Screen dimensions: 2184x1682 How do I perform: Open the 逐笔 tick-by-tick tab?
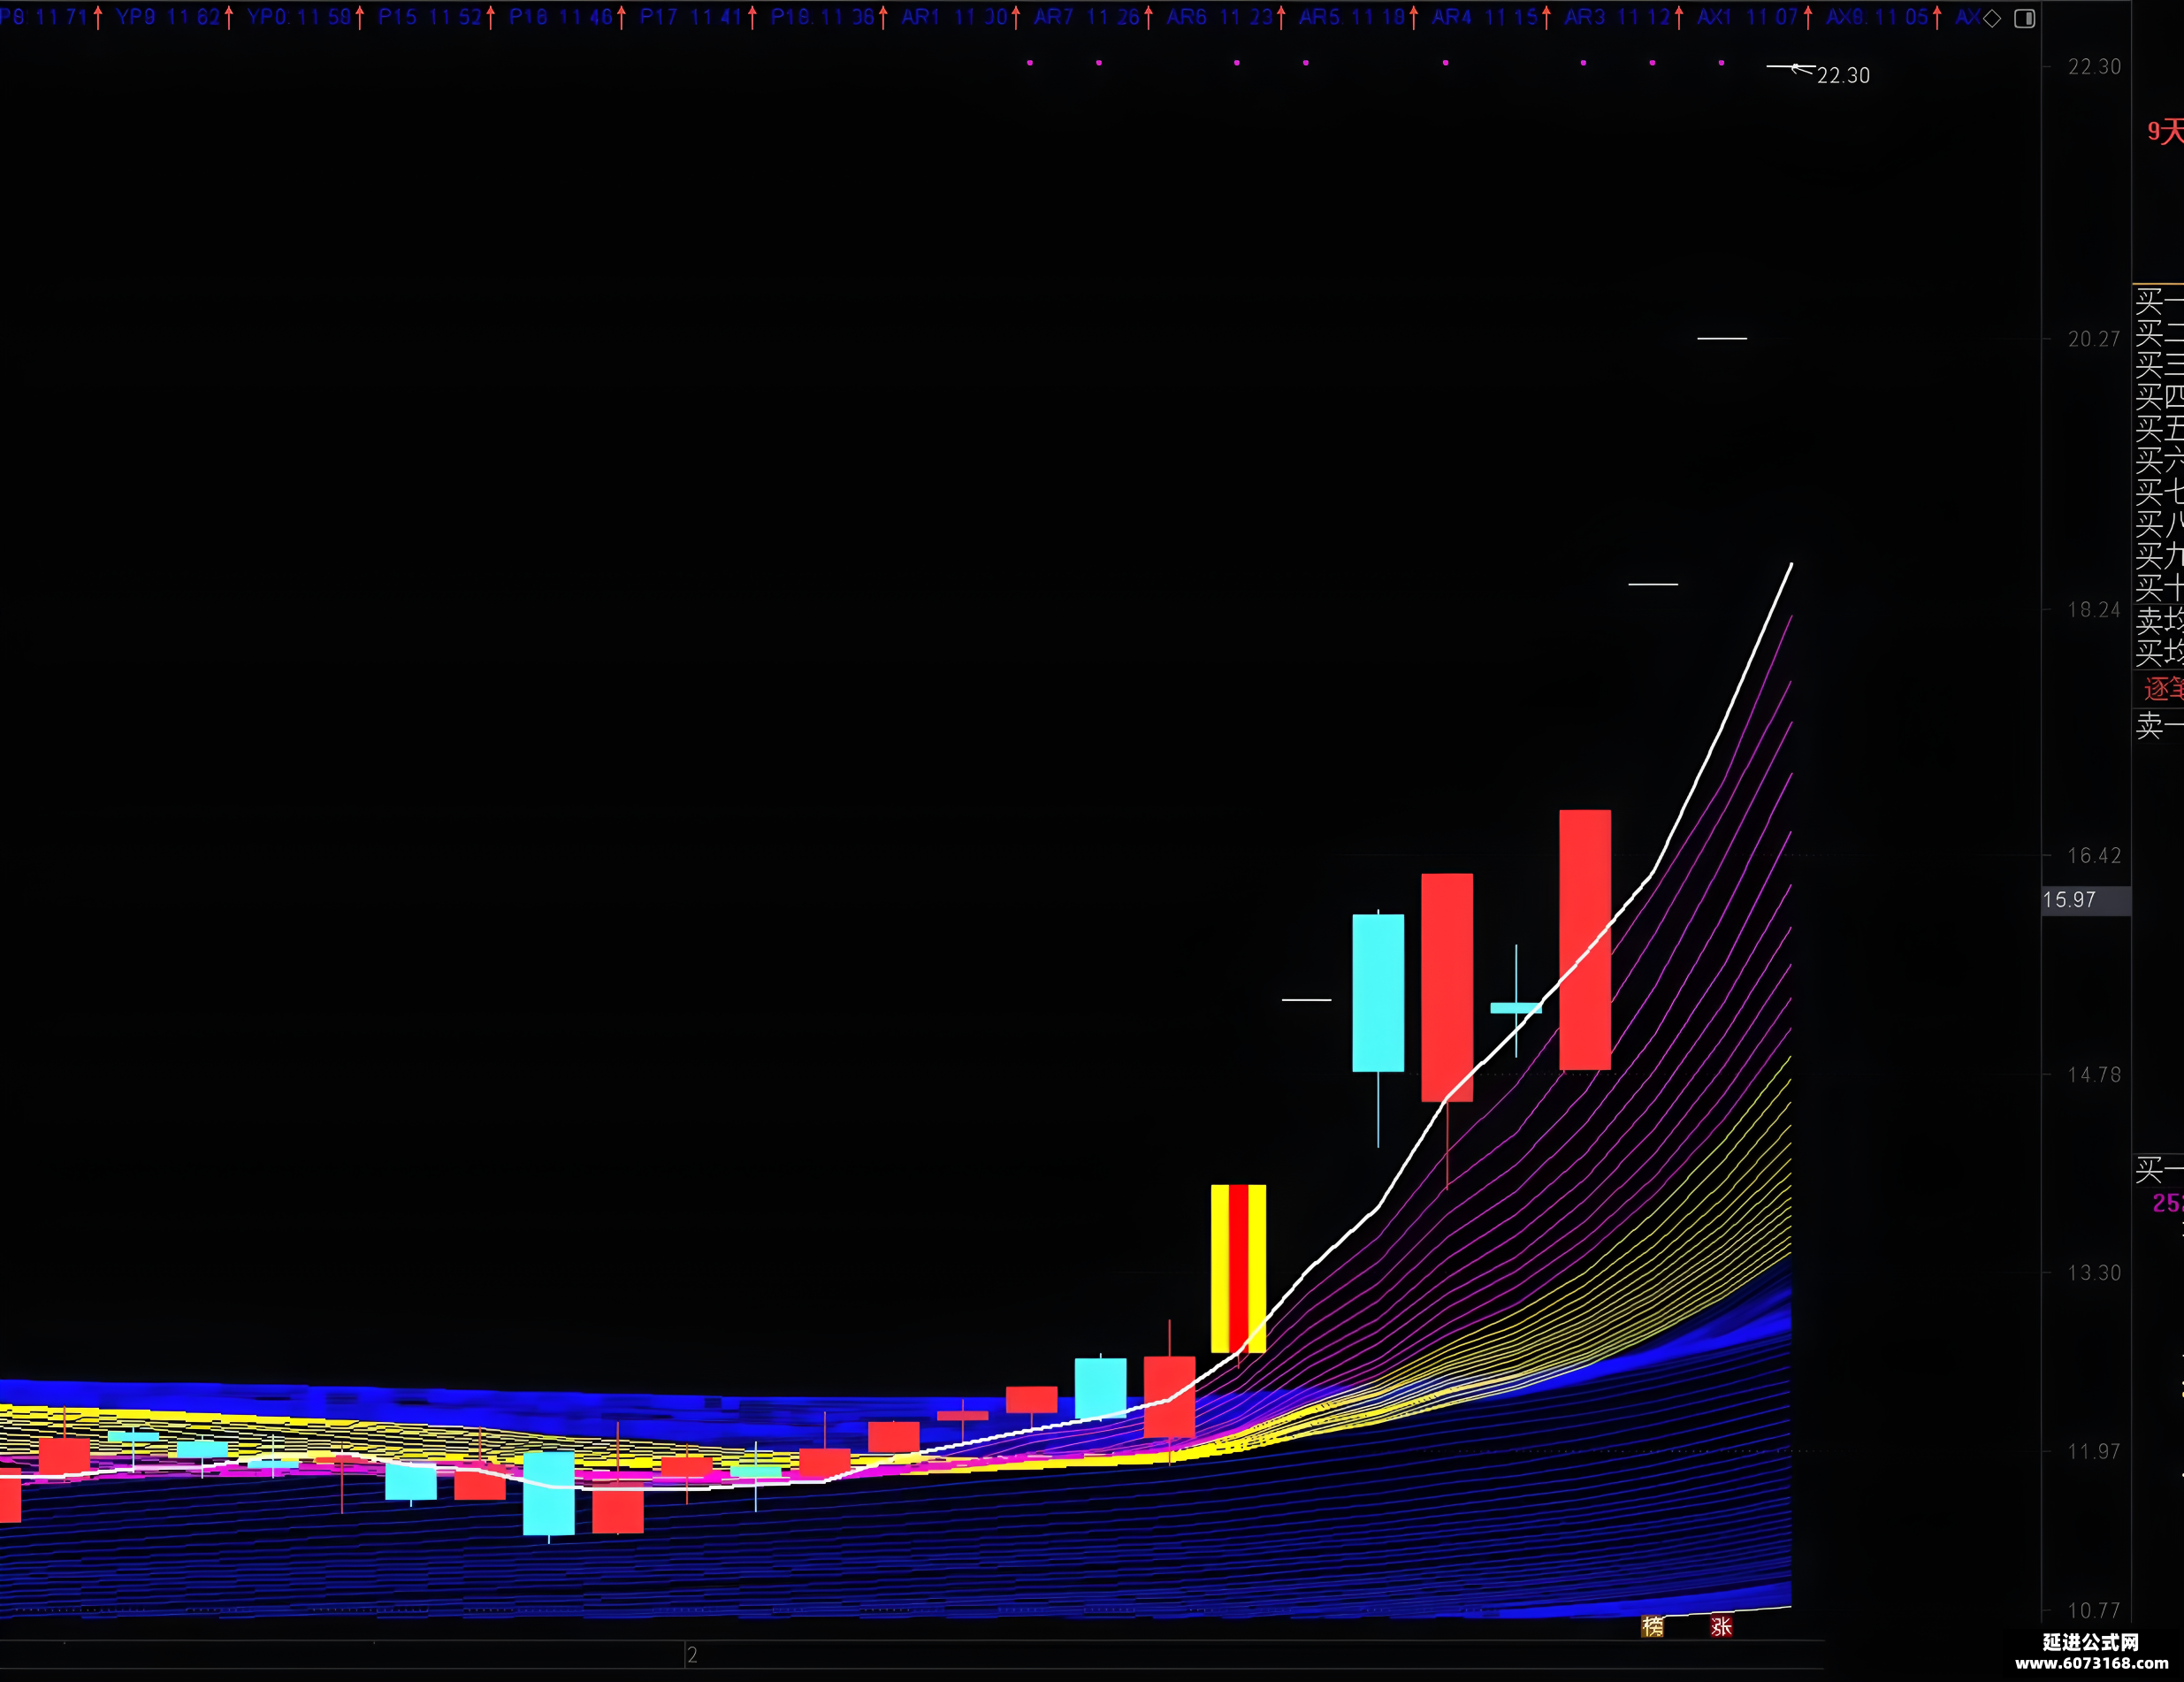coord(2163,689)
